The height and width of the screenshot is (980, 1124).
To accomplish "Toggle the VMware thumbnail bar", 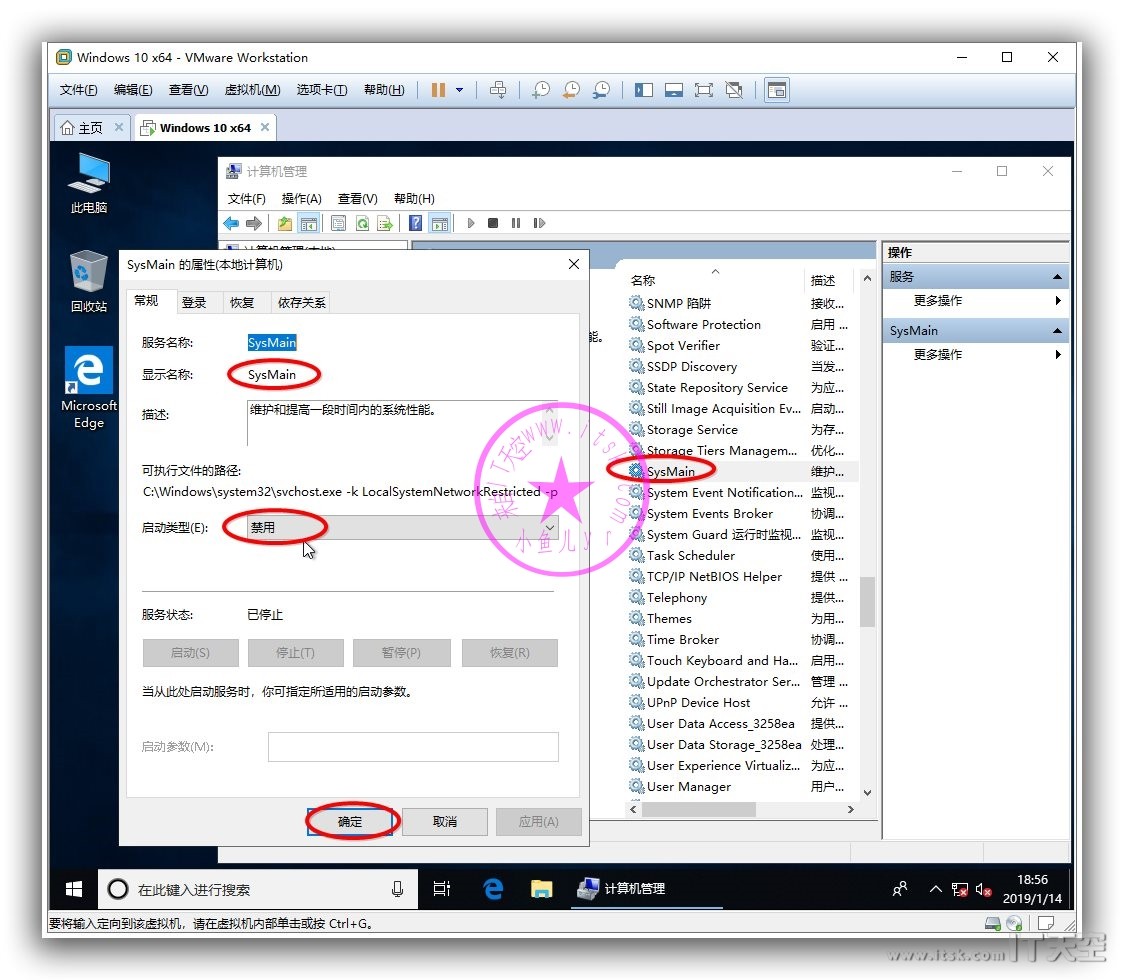I will [x=674, y=90].
